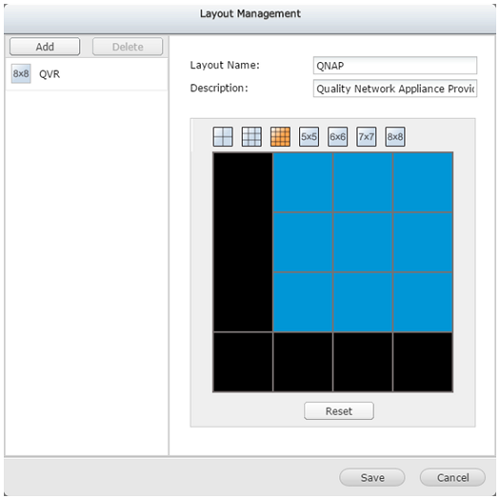Select the 3x3 grid layout icon
The width and height of the screenshot is (500, 499).
click(251, 137)
